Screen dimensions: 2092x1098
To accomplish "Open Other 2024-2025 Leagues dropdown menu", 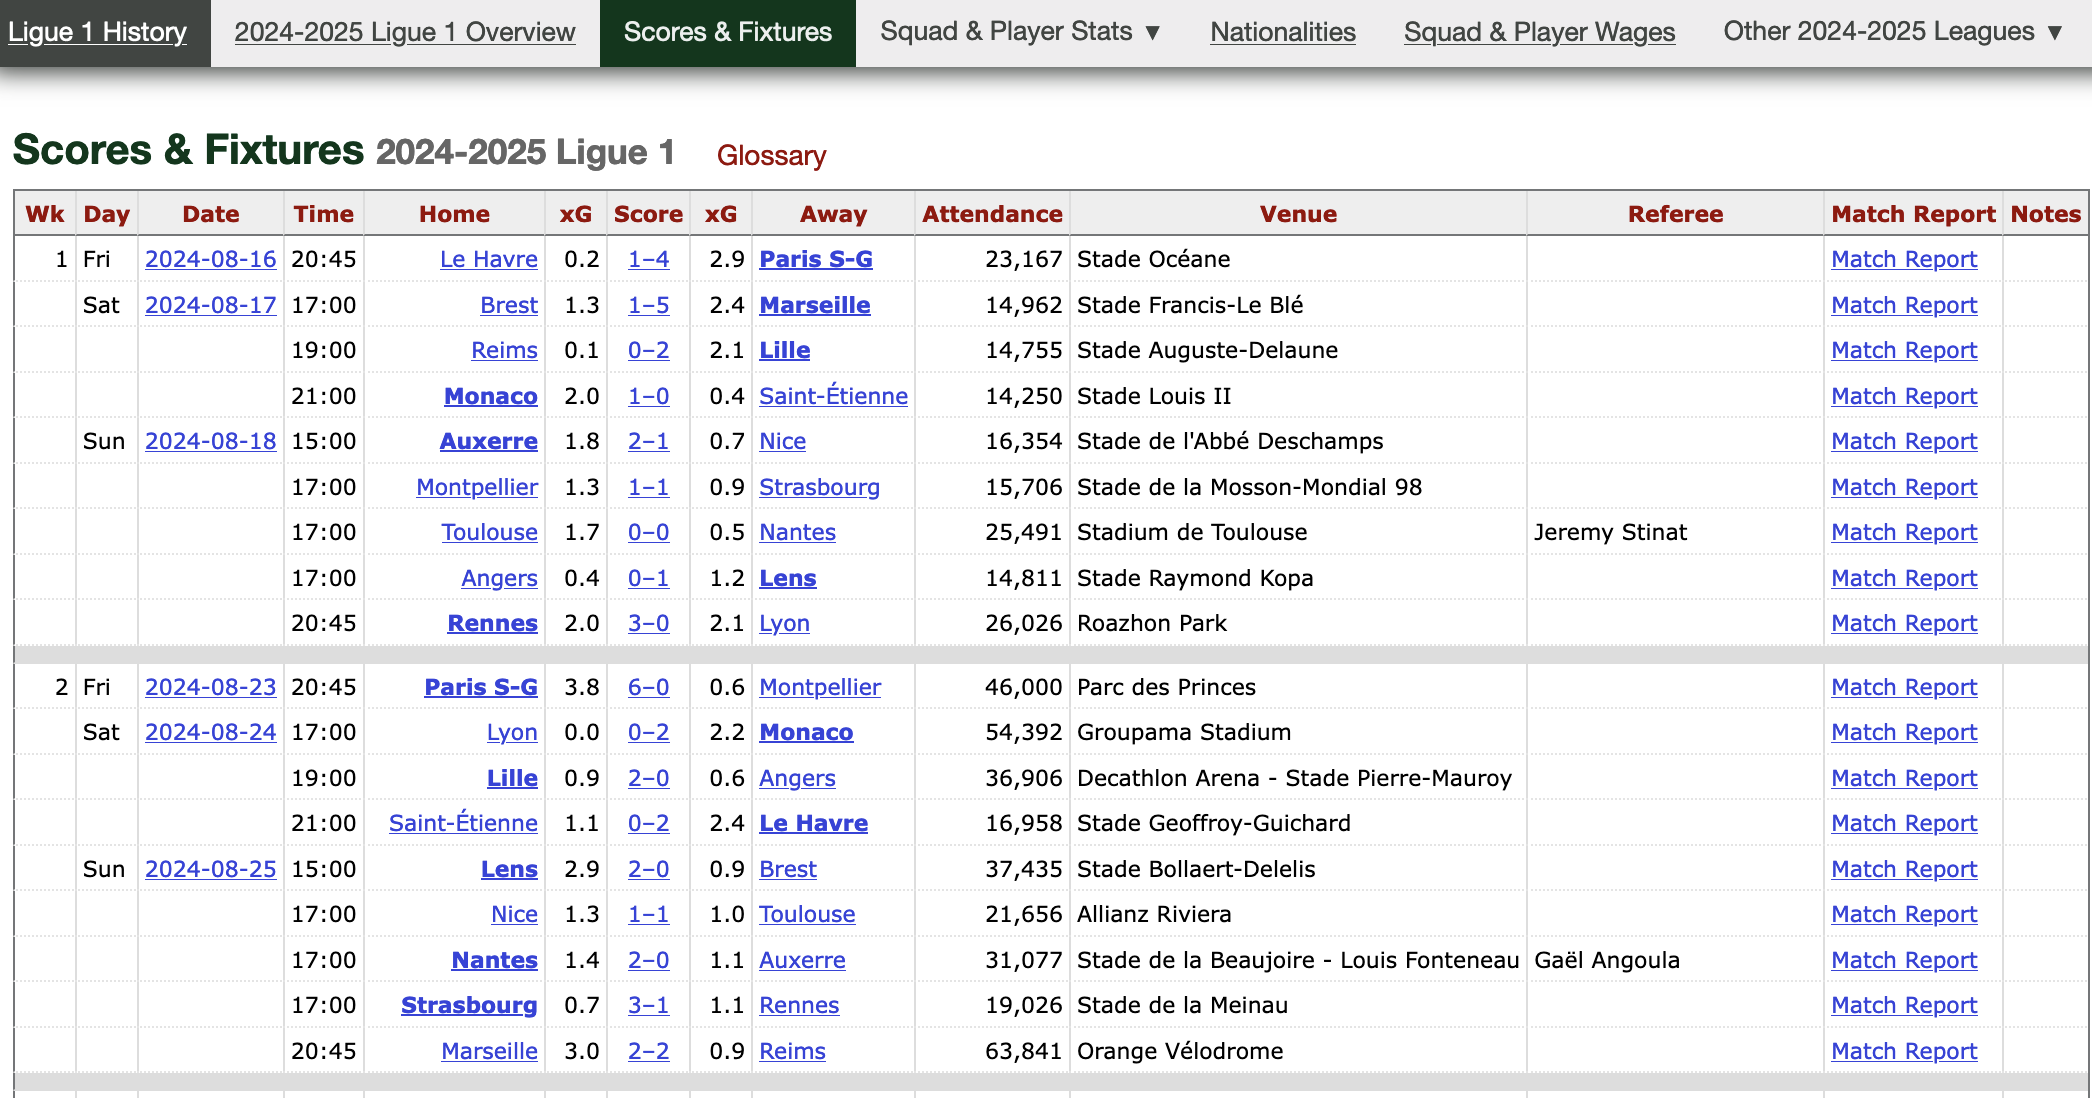I will point(1892,32).
